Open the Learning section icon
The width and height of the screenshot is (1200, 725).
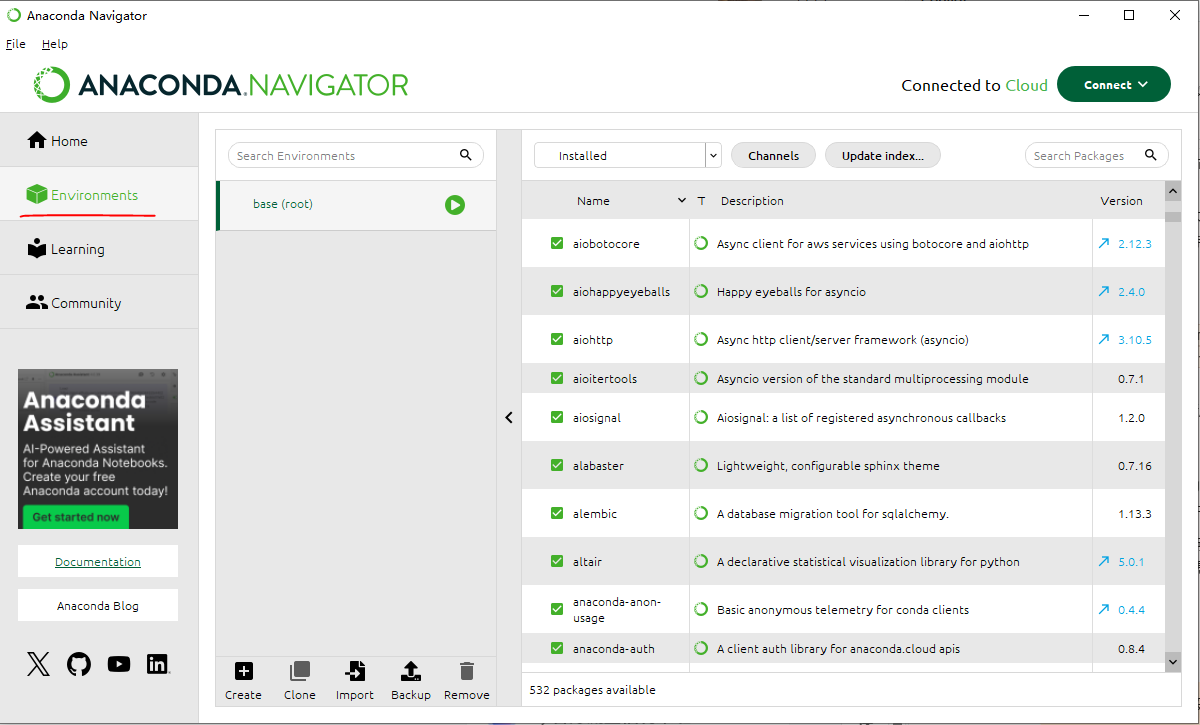pos(37,249)
